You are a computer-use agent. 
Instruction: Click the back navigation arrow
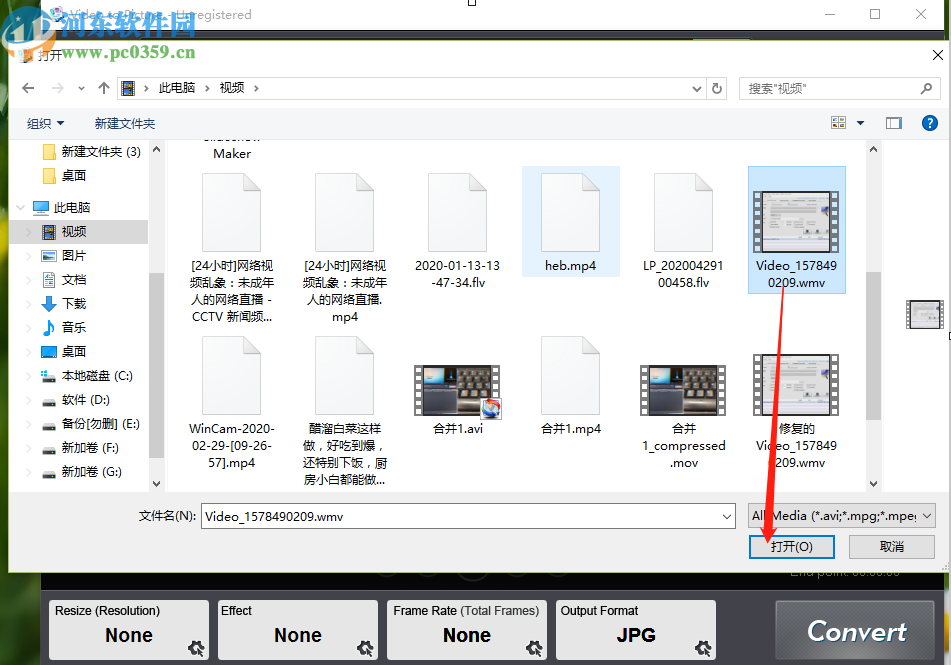(x=28, y=88)
